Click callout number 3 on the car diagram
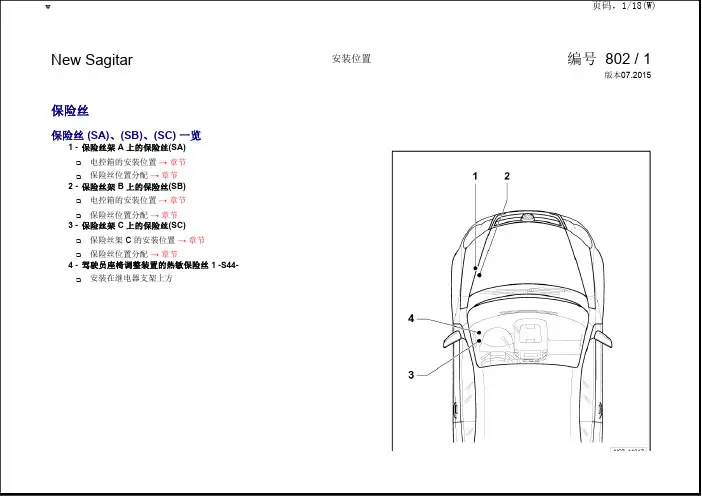Screen dimensions: 702x496 410,374
